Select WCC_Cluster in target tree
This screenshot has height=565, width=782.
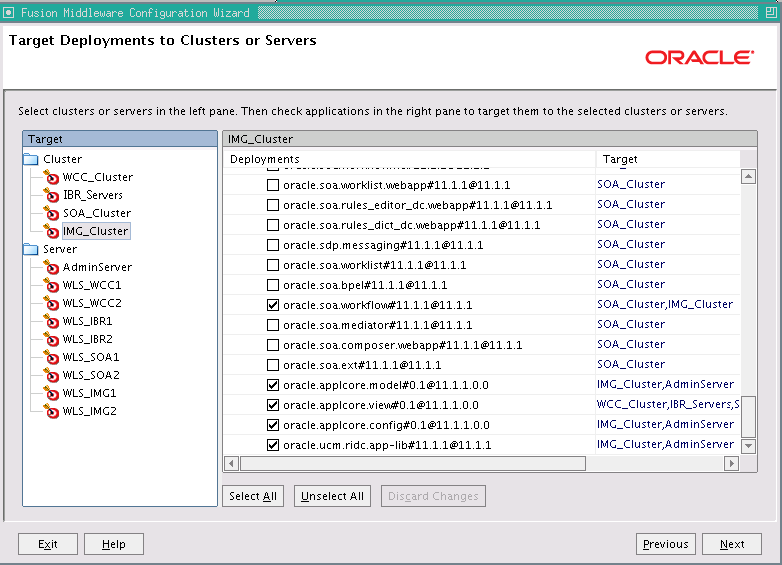coord(98,177)
